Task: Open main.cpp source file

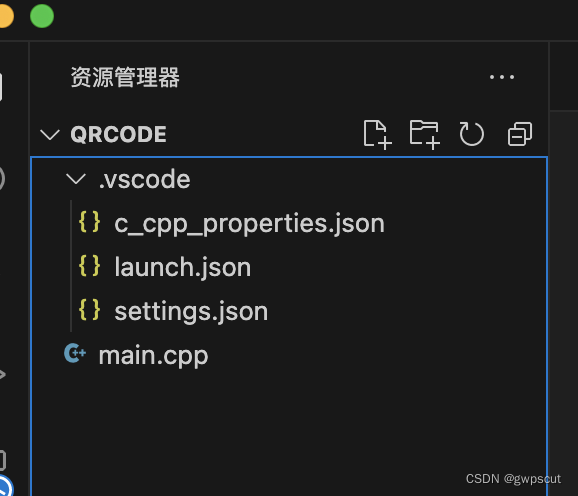Action: [289, 356]
